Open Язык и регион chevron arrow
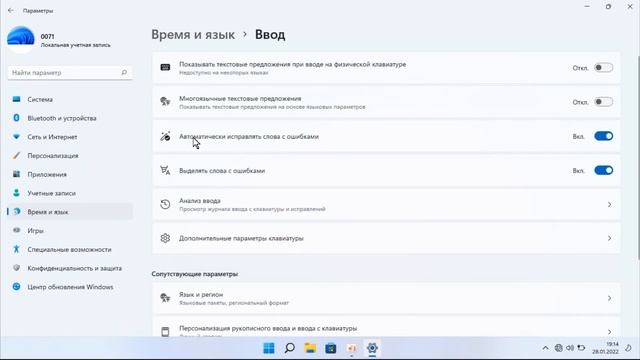Image resolution: width=640 pixels, height=360 pixels. pos(609,298)
